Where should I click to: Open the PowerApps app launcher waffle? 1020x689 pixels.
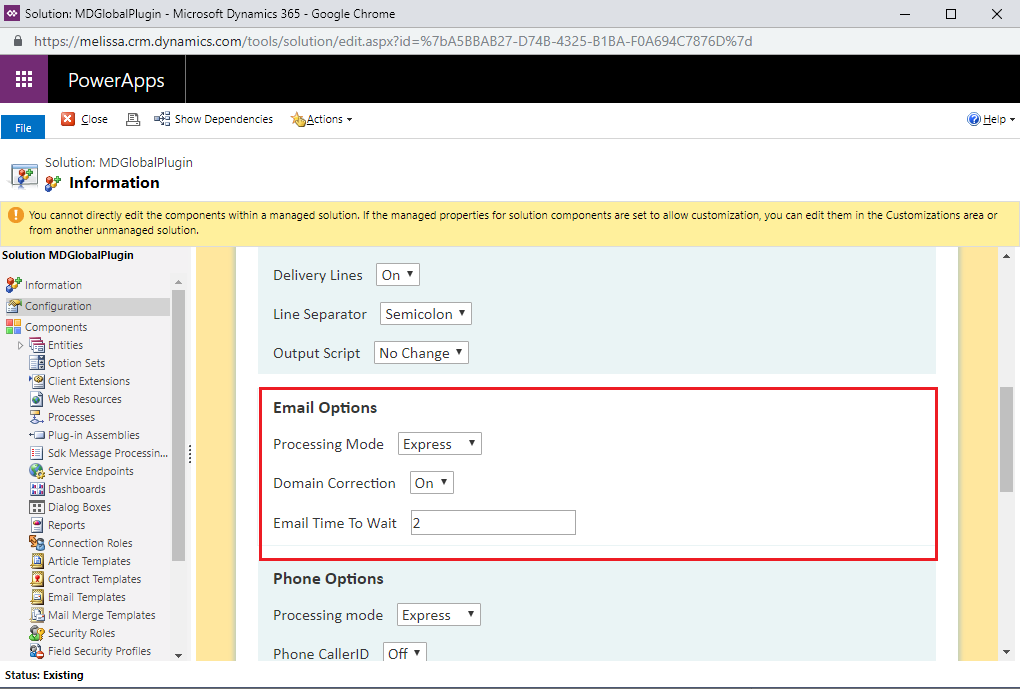pos(24,79)
